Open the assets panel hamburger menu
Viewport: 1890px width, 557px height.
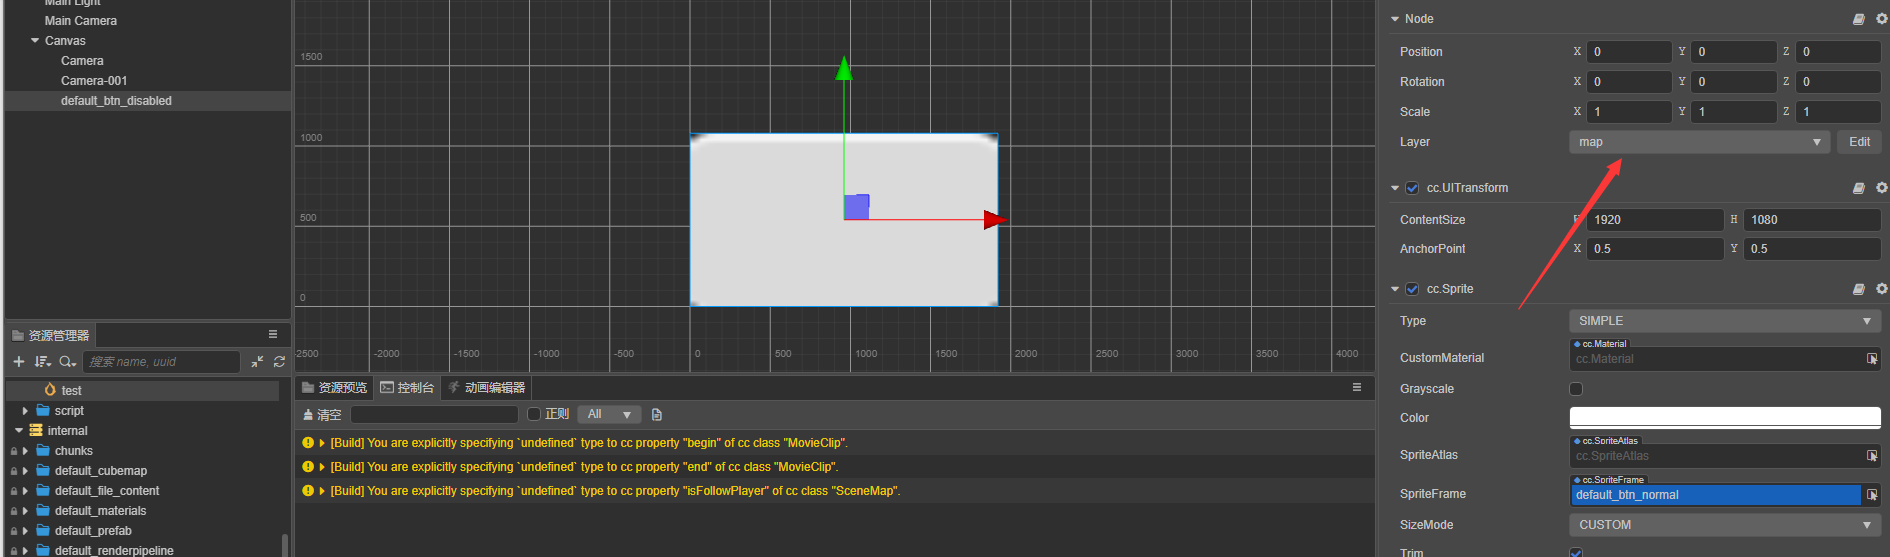point(273,335)
